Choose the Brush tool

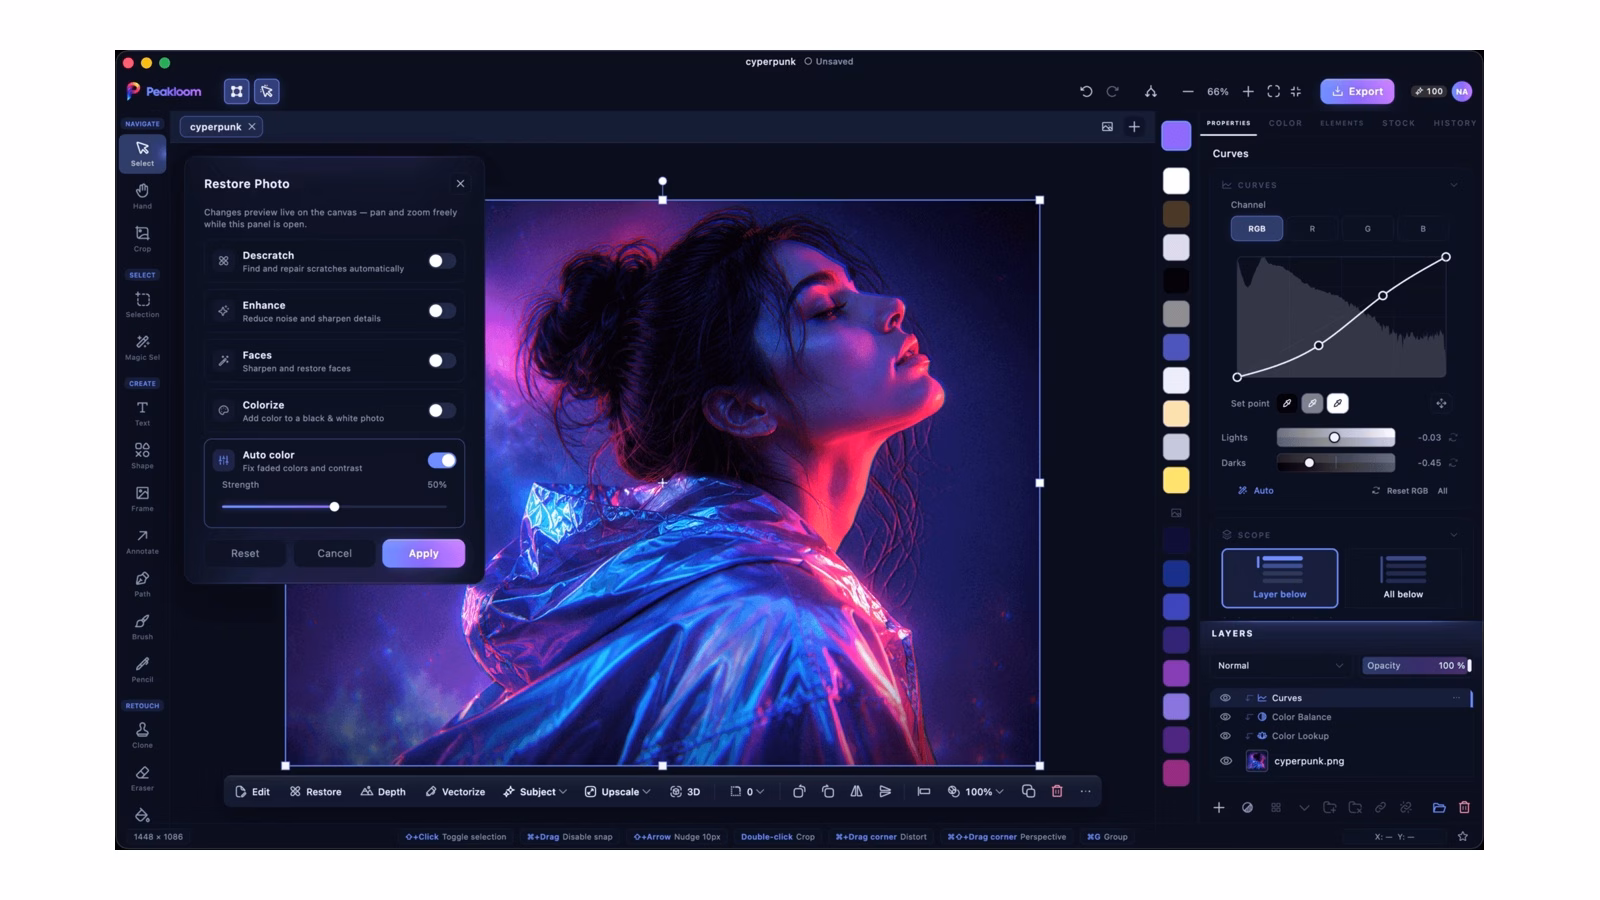[x=142, y=626]
